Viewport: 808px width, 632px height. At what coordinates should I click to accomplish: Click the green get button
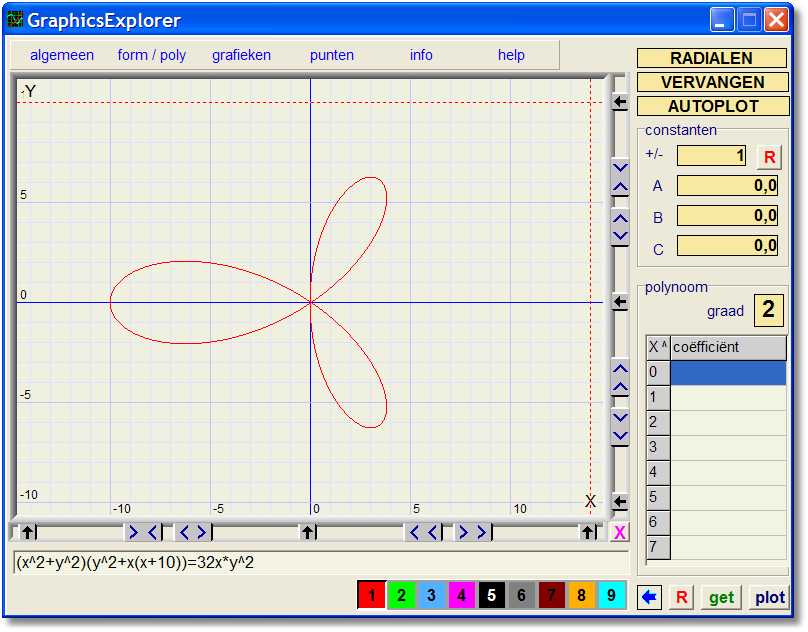click(721, 597)
